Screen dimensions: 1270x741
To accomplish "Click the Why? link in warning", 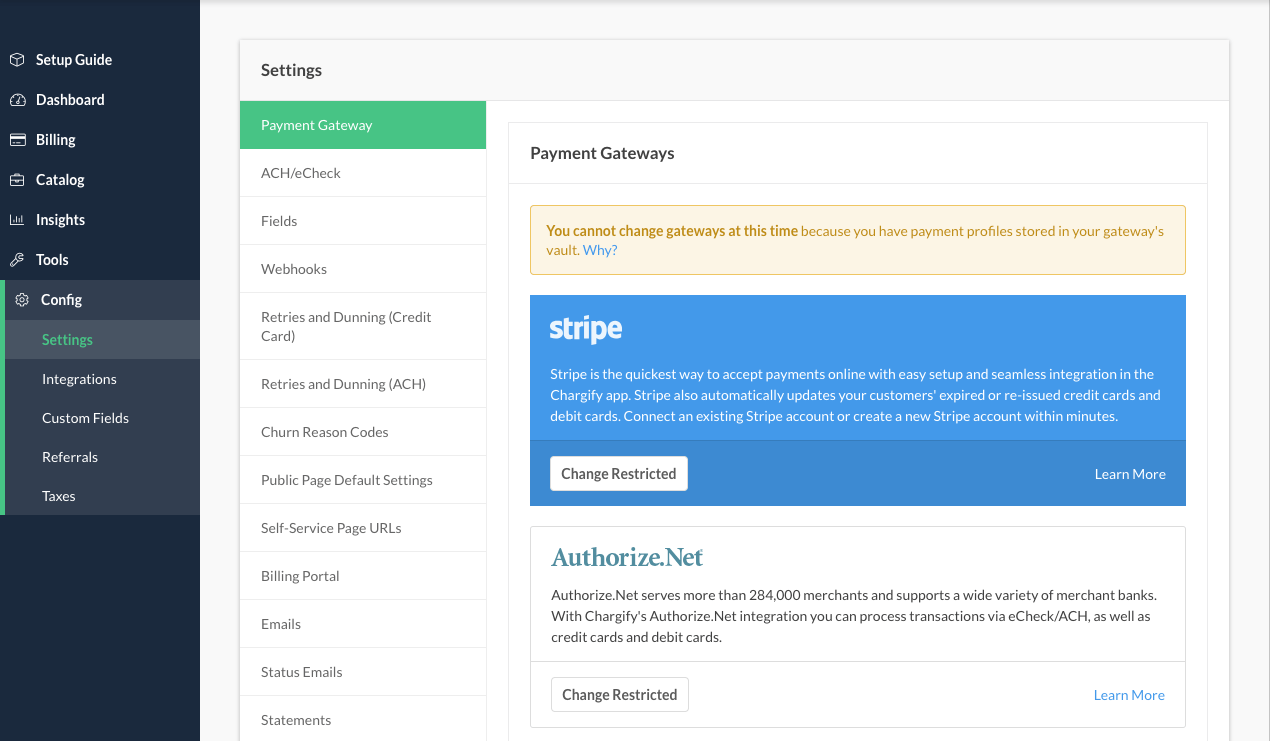I will 600,250.
